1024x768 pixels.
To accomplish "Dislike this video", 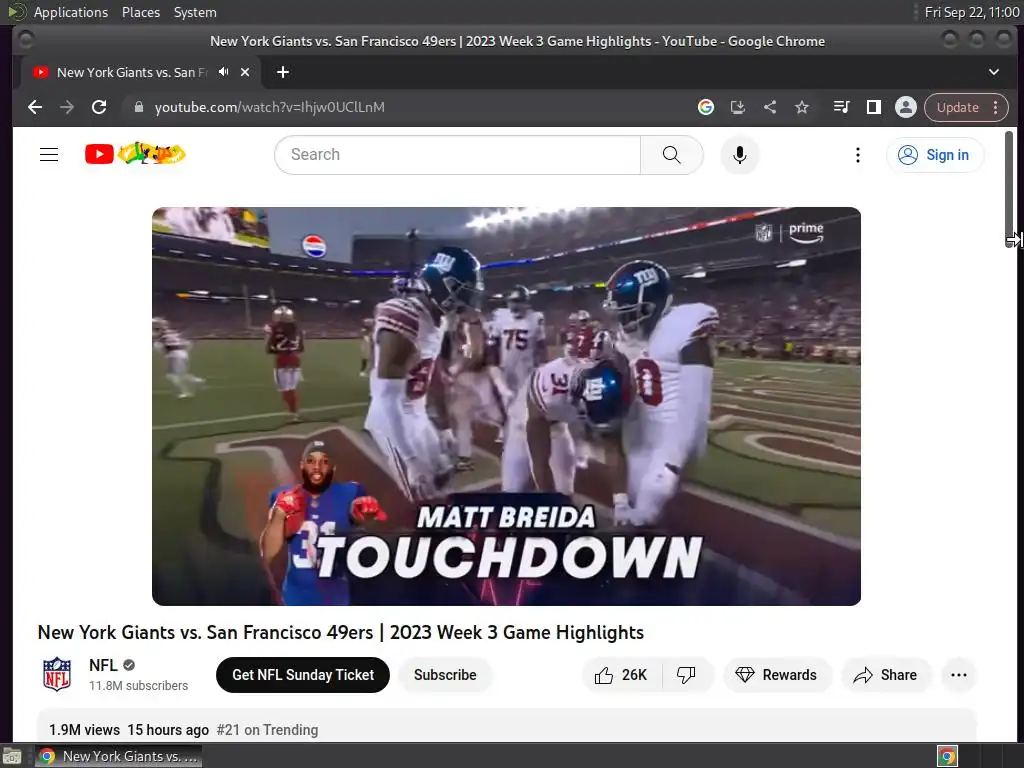I will click(x=686, y=675).
